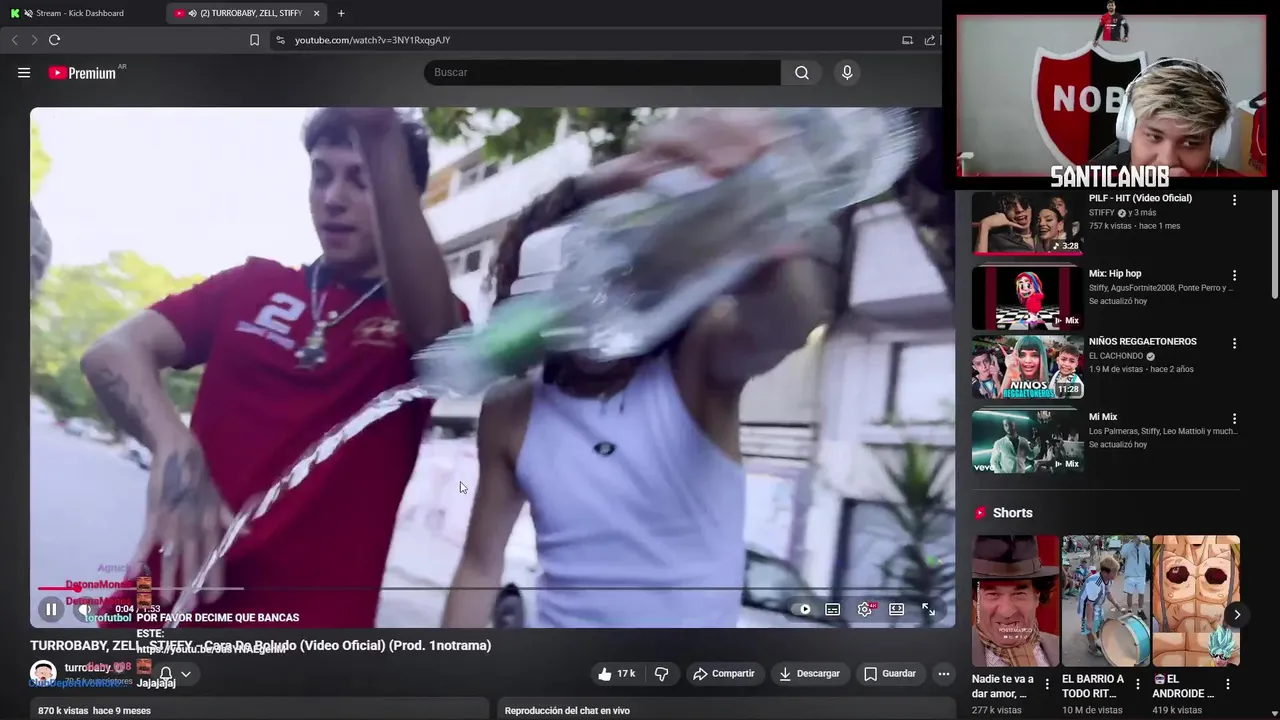Save video with Guardar button
Viewport: 1280px width, 720px height.
coord(890,674)
